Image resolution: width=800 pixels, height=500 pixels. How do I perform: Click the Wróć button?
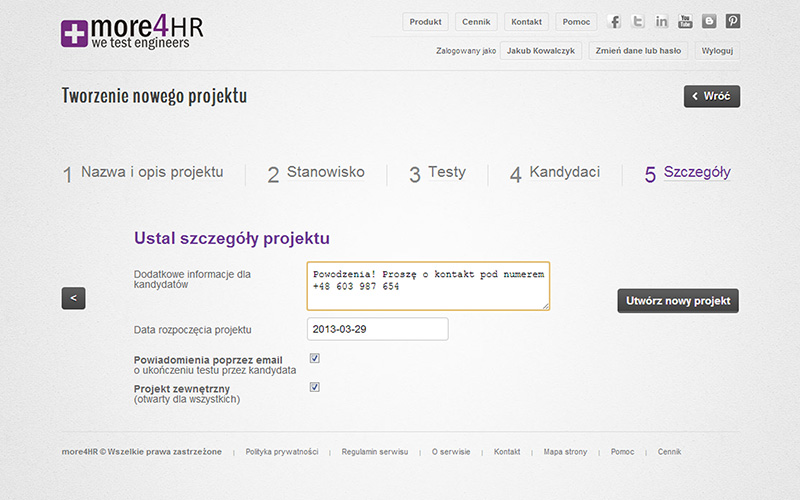pyautogui.click(x=712, y=96)
